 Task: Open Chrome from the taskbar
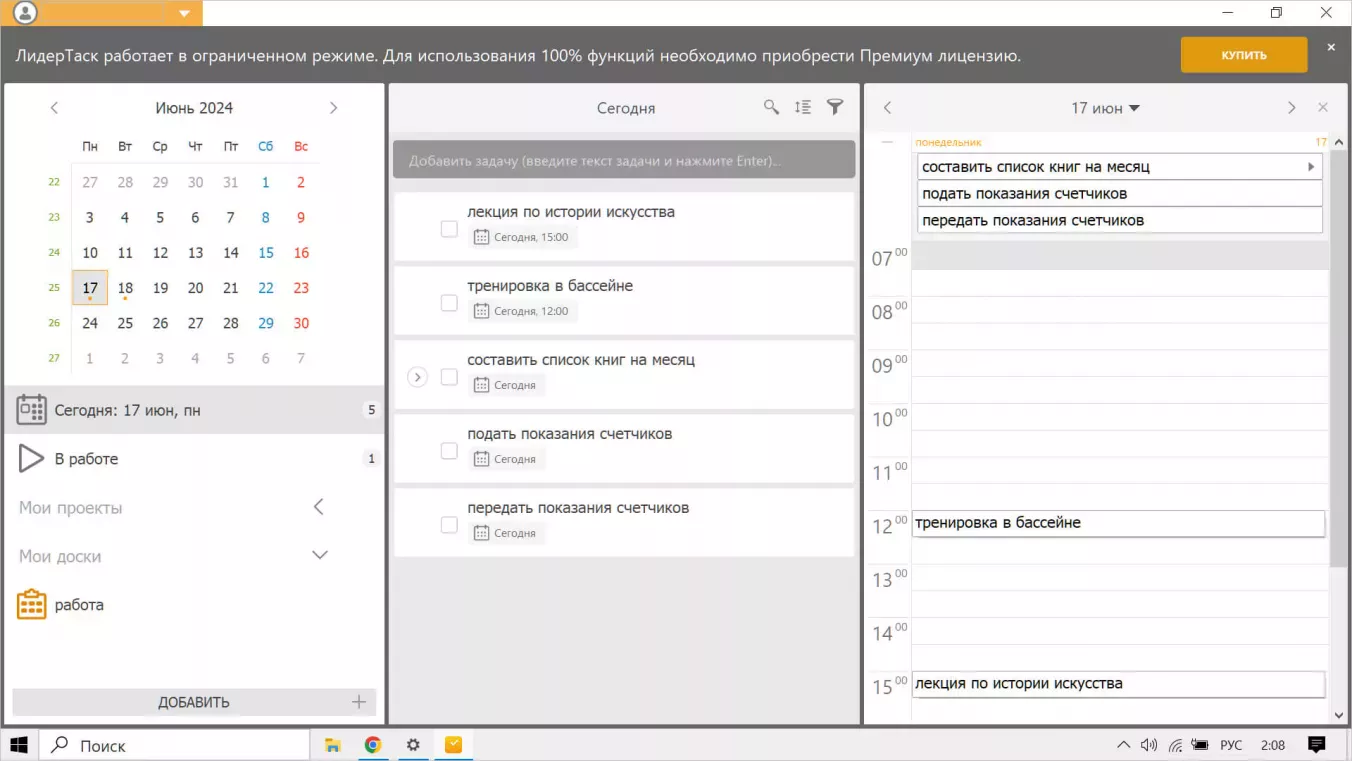coord(373,745)
